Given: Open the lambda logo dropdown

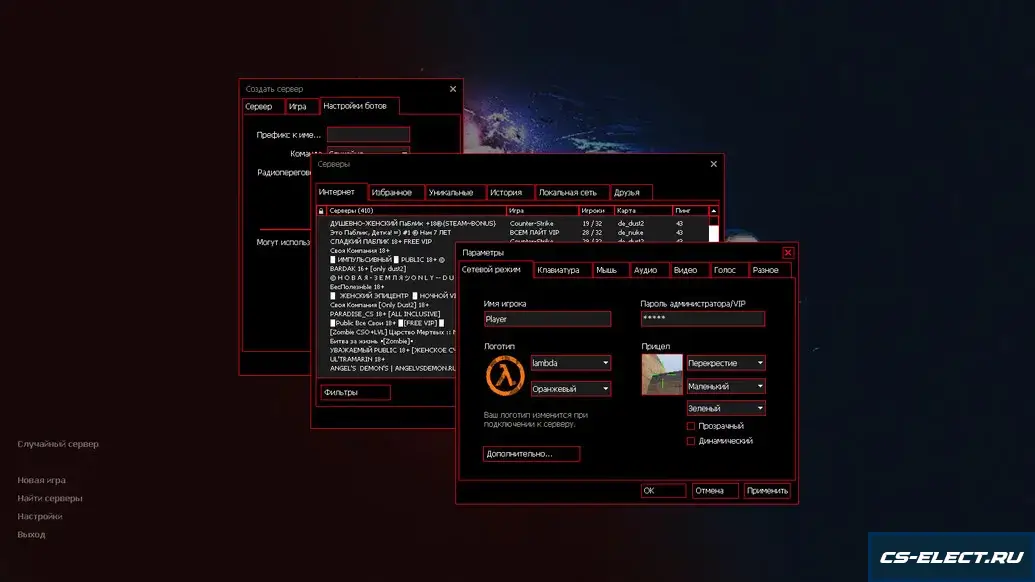Looking at the screenshot, I should point(570,363).
